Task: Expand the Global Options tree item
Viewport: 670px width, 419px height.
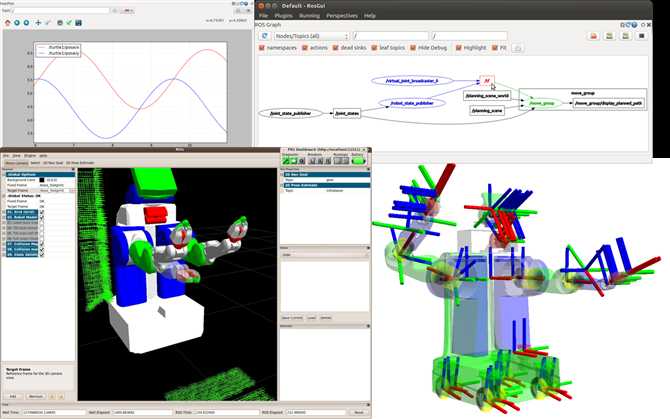Action: 5,175
